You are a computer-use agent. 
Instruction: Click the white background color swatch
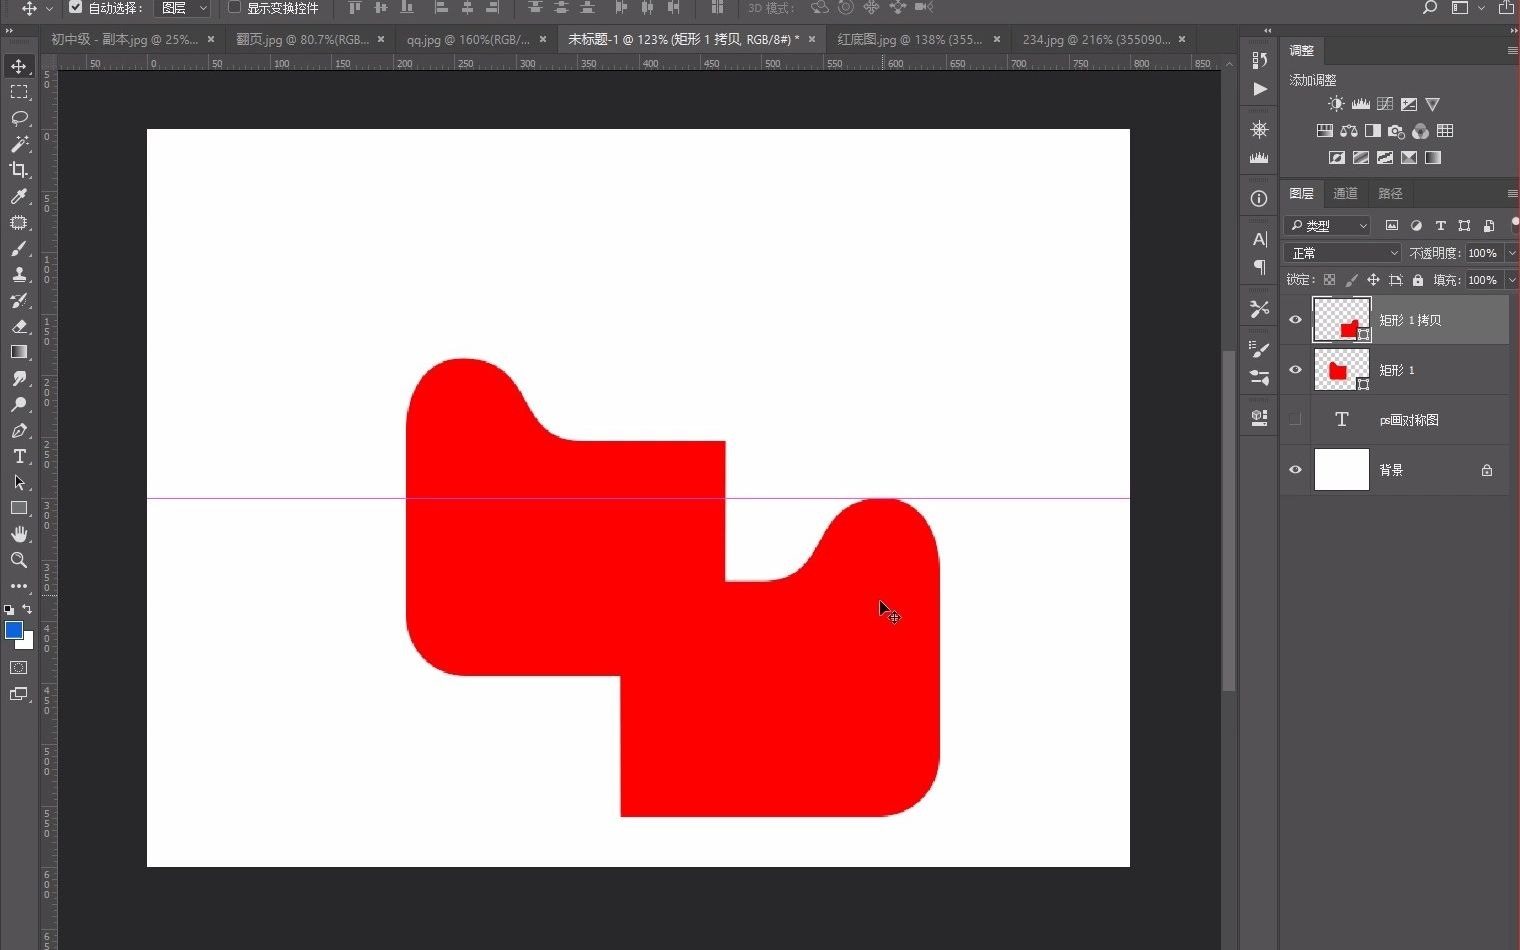[28, 643]
